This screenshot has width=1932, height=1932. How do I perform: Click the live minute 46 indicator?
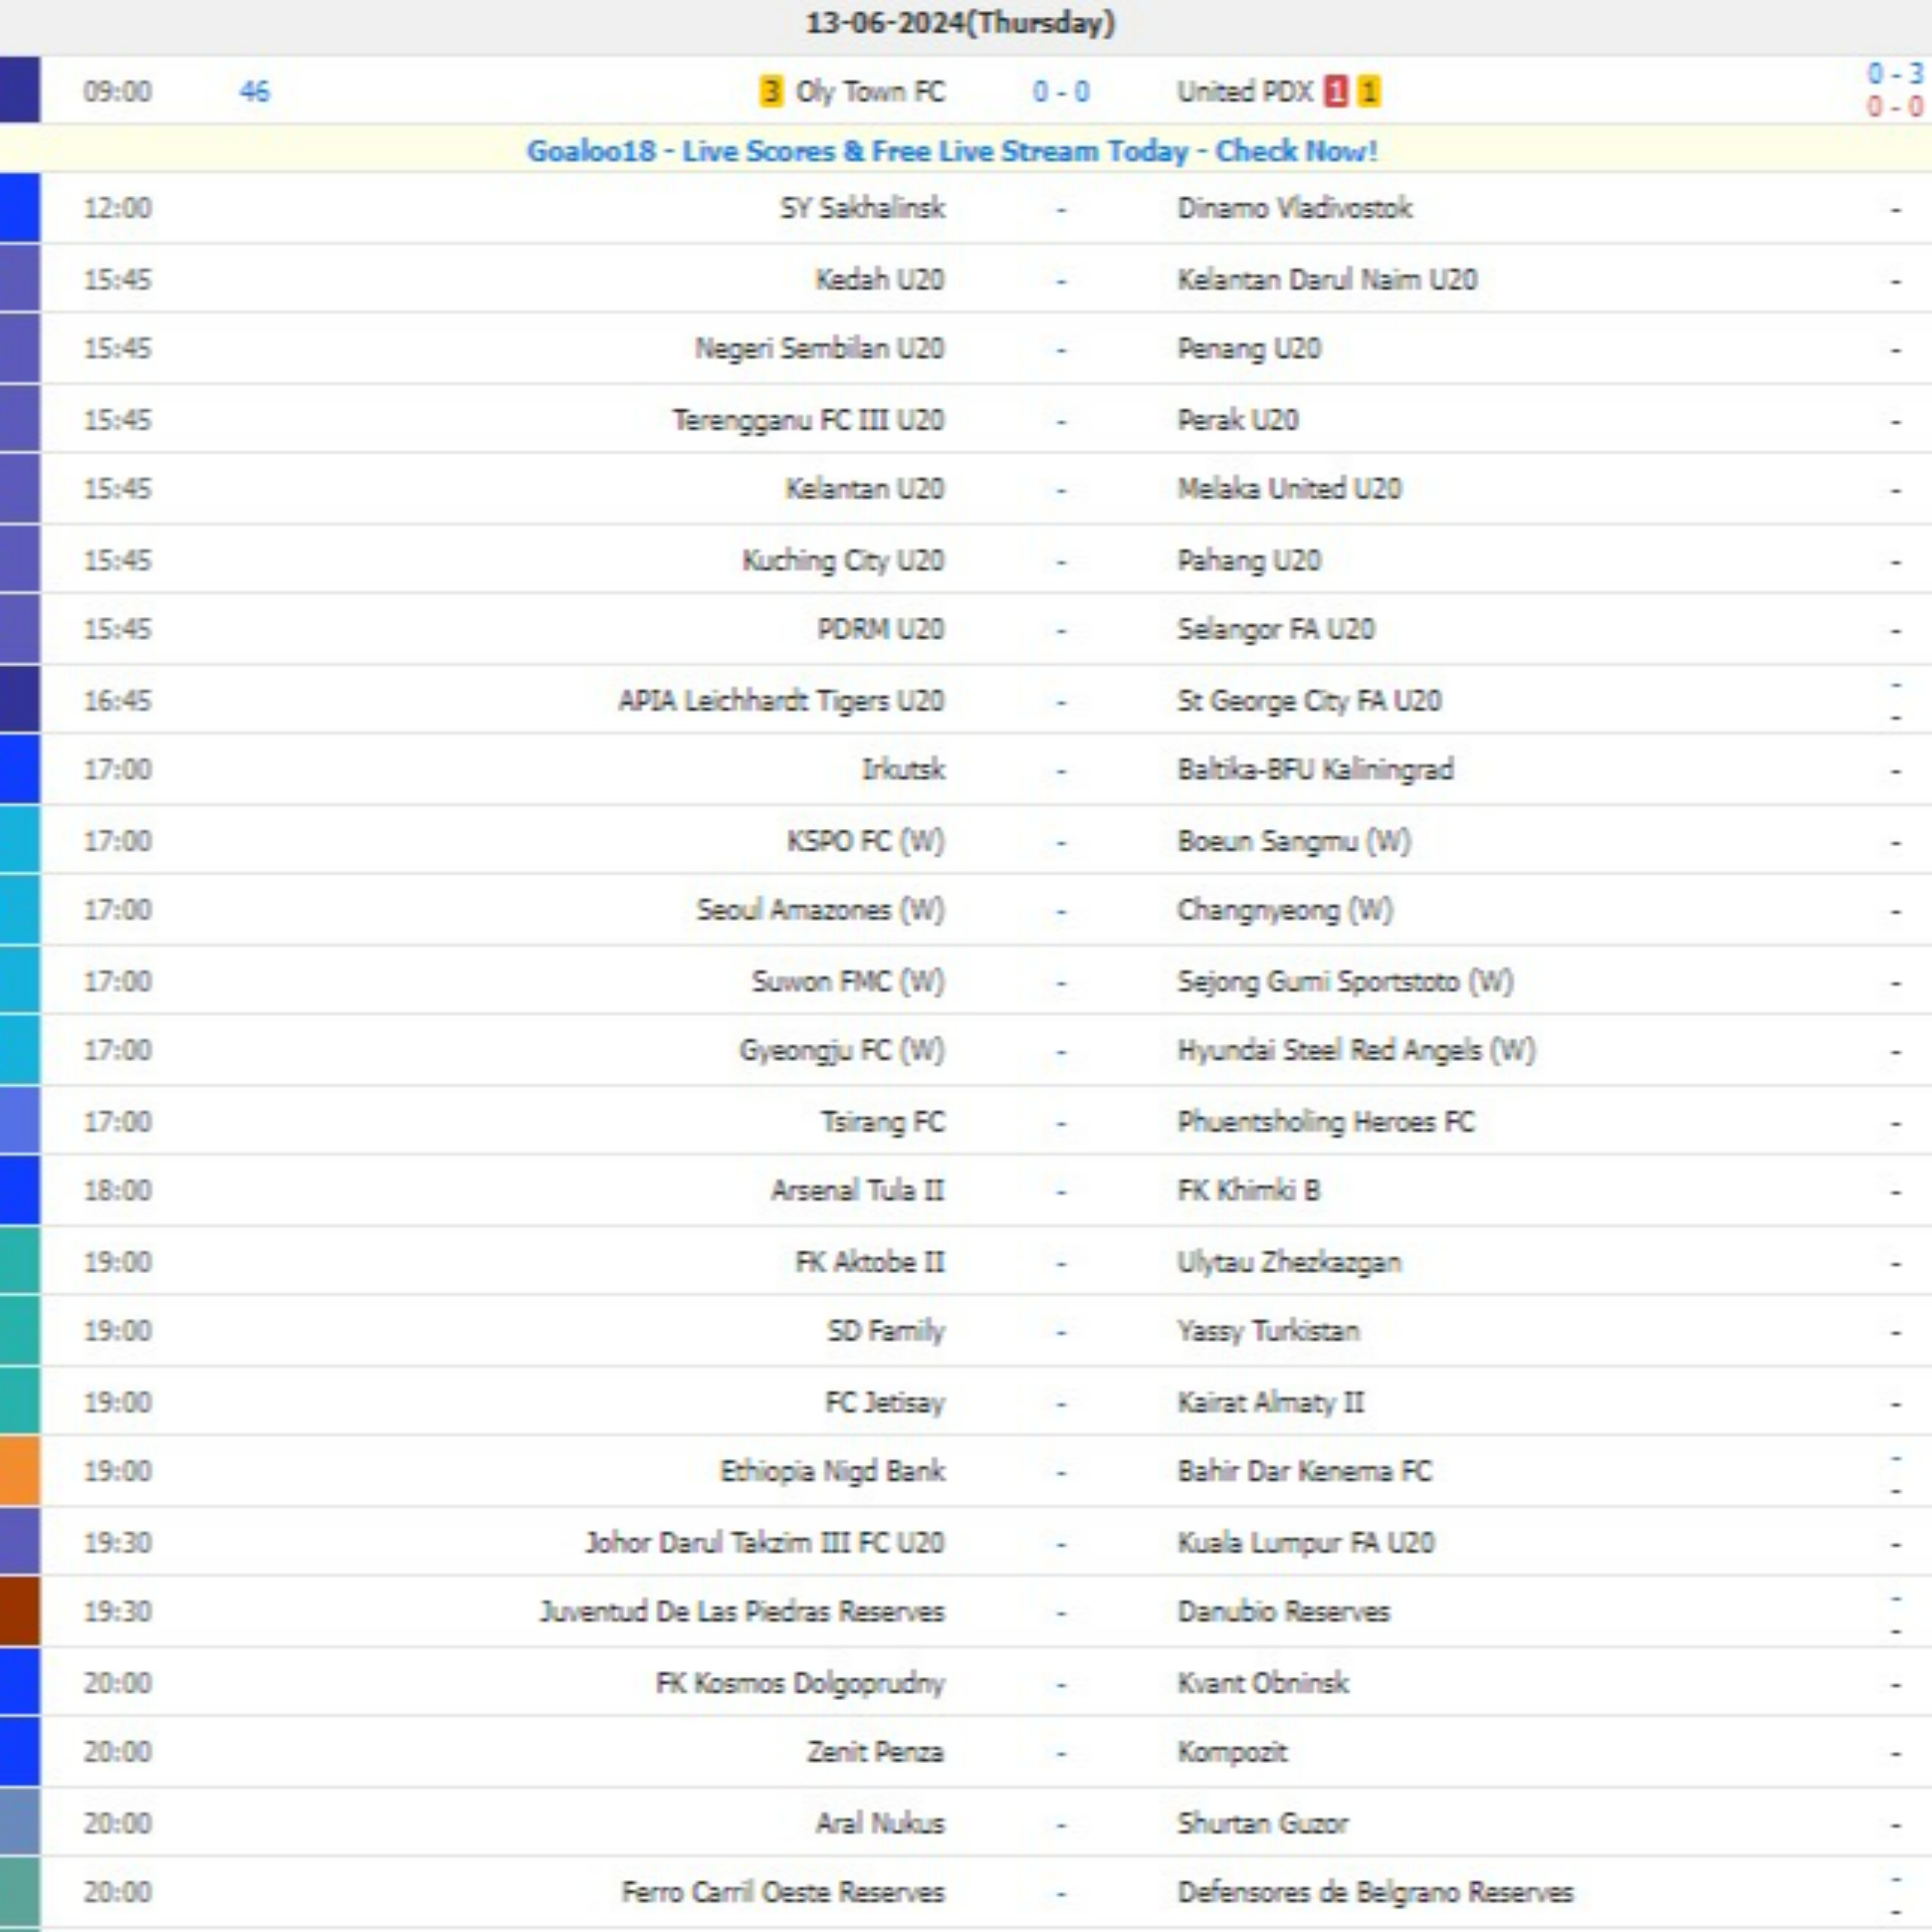point(254,92)
